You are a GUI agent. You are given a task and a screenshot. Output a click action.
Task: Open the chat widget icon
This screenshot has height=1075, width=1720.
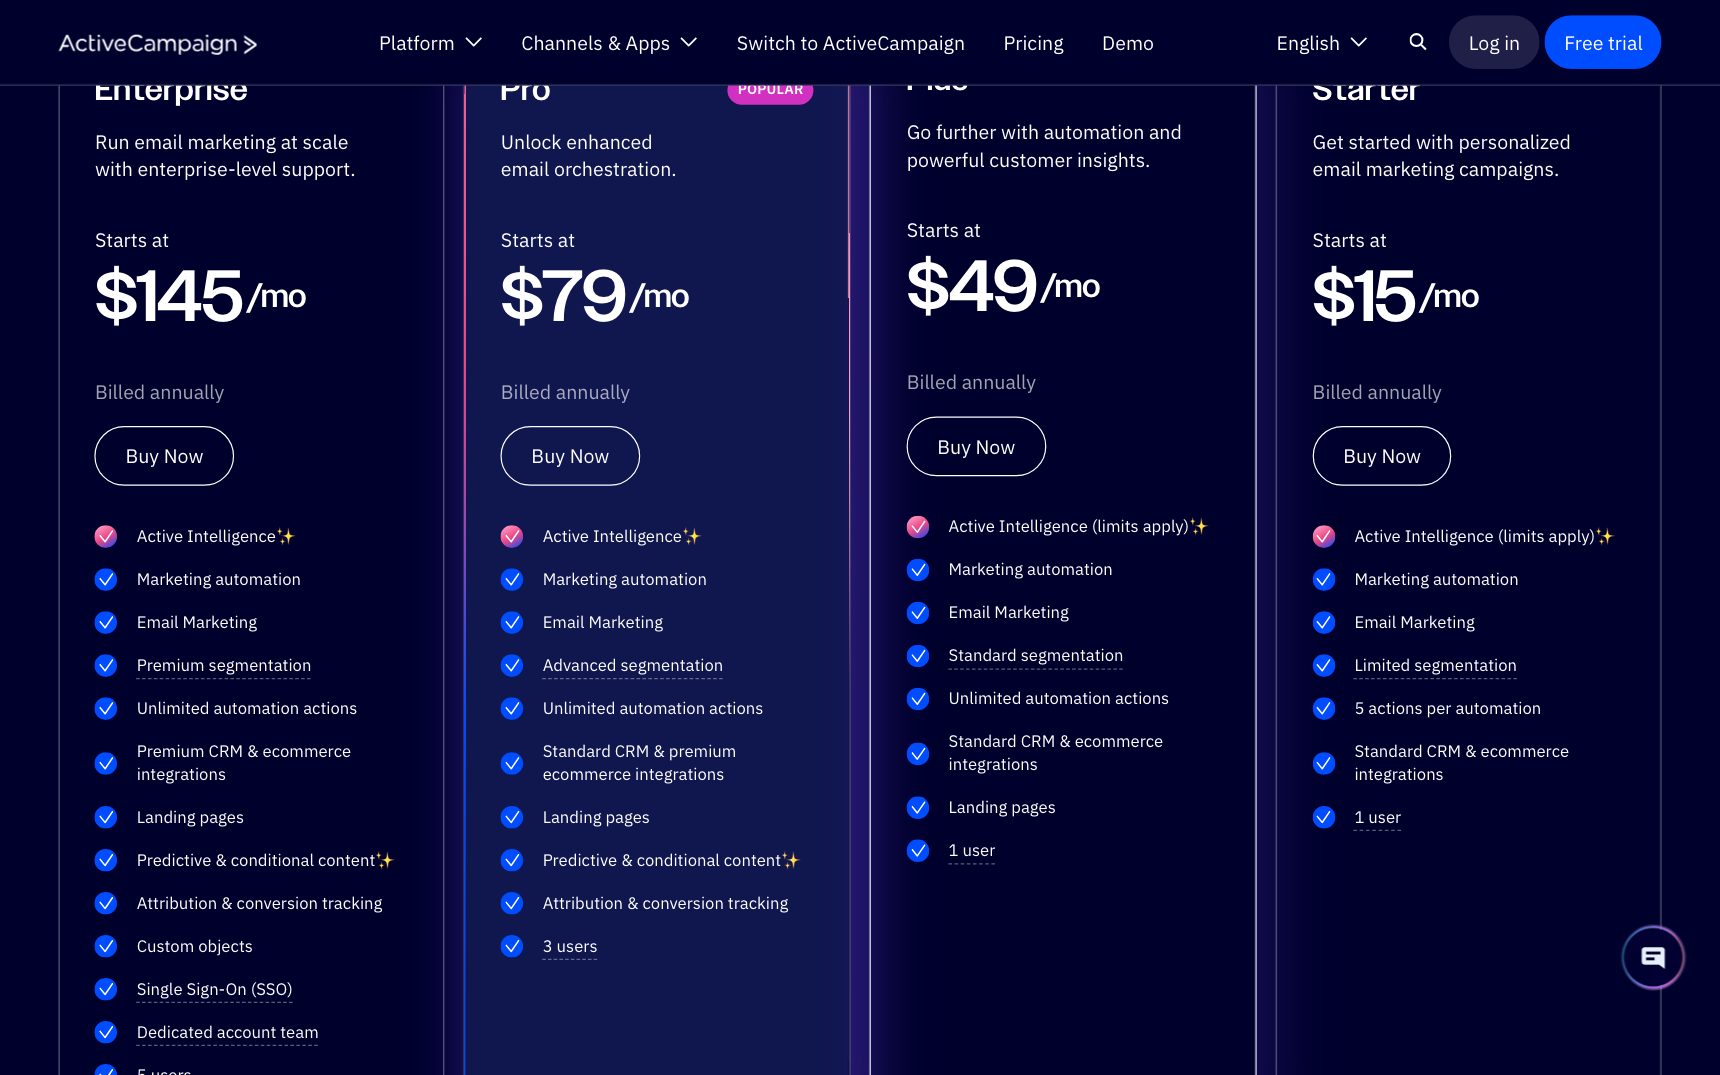pyautogui.click(x=1653, y=957)
